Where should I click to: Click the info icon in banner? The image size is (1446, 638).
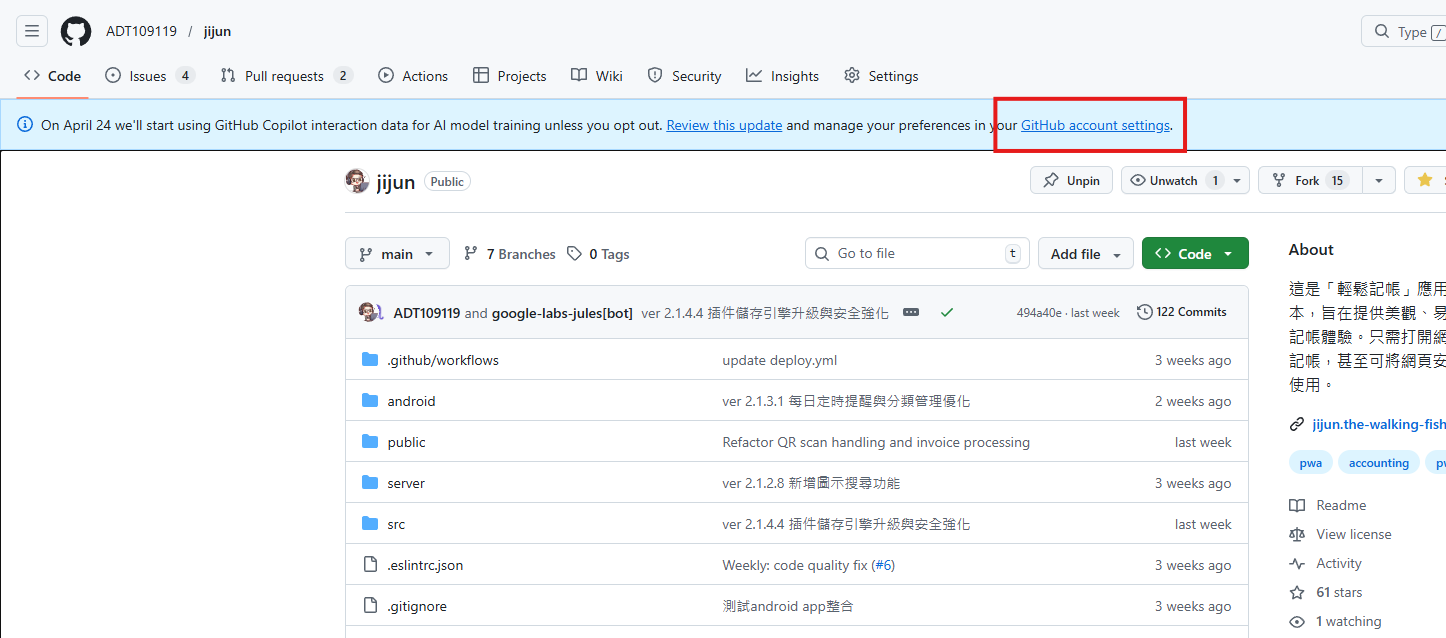25,125
